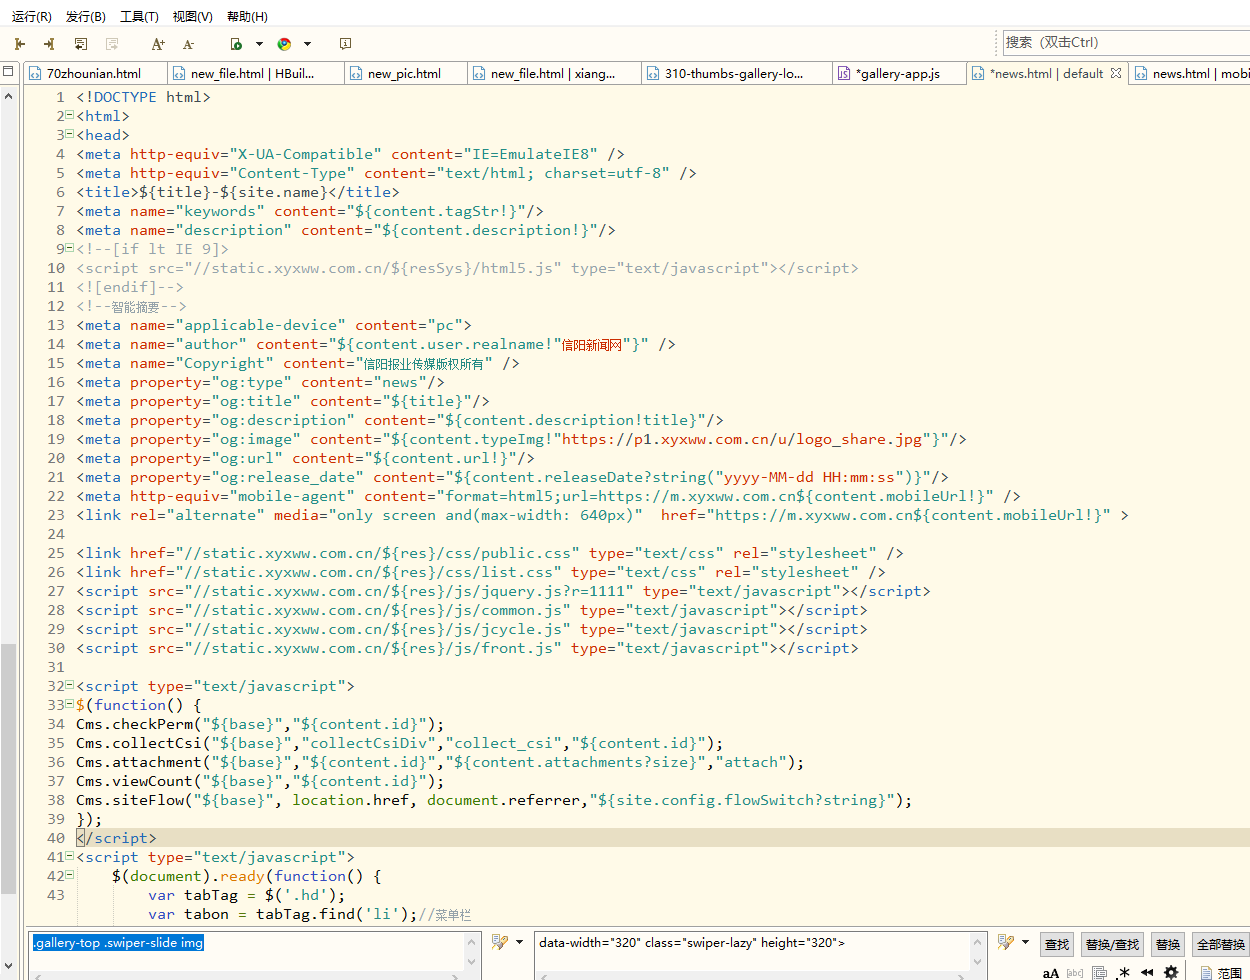Toggle the search backwards double-arrow option
1250x980 pixels.
pos(1147,972)
